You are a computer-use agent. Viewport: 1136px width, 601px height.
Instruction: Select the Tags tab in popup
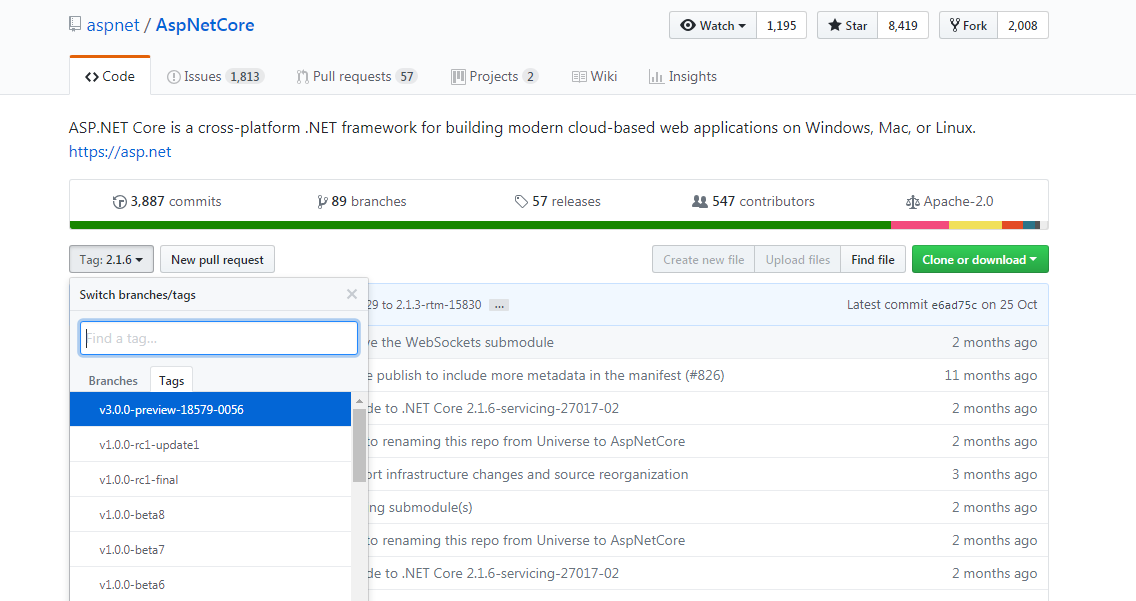172,380
